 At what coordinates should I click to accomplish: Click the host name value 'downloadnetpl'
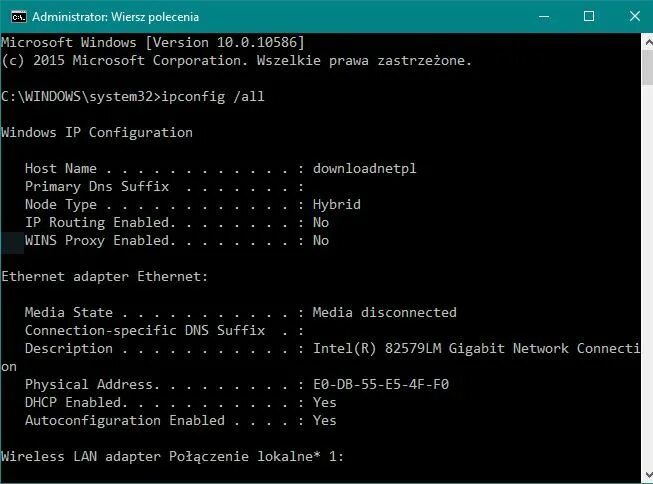[364, 169]
